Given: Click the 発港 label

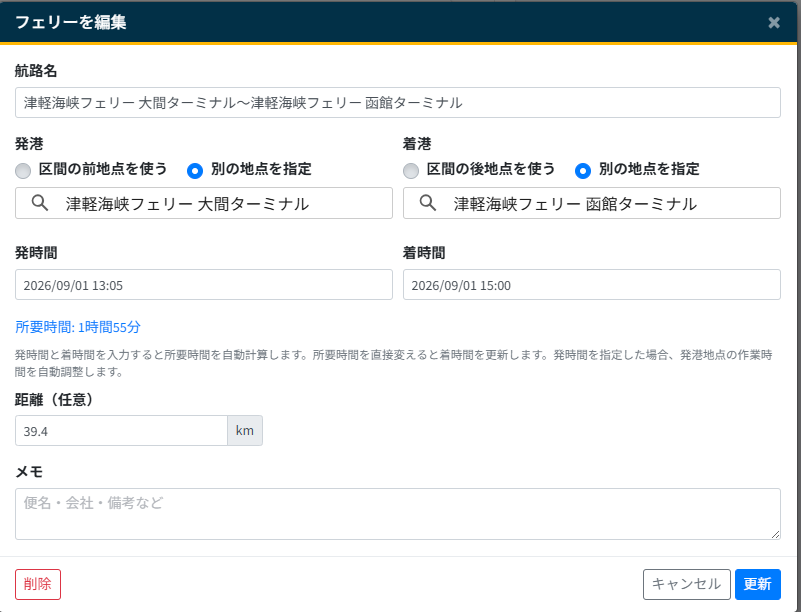Looking at the screenshot, I should point(29,144).
